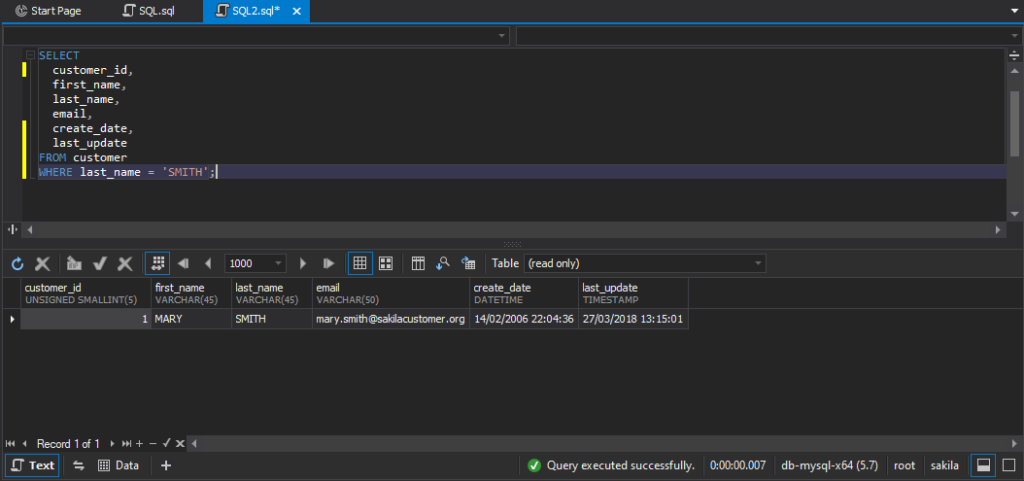1024x481 pixels.
Task: Click swap views arrows icon
Action: click(x=79, y=465)
